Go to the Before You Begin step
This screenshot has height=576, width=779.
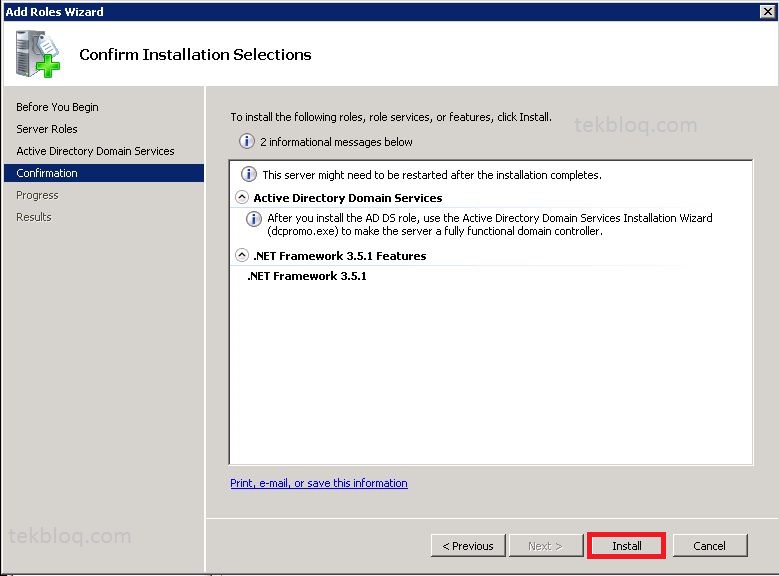pyautogui.click(x=57, y=107)
